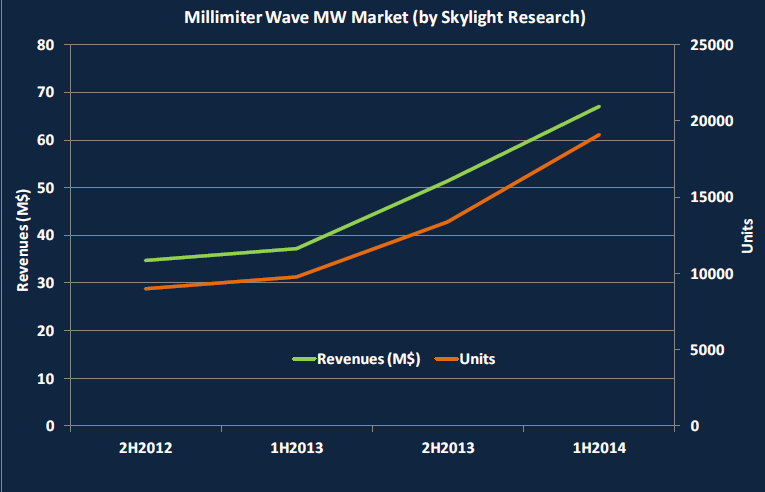Click the orange units line's 2H2012 start point

pyautogui.click(x=146, y=288)
